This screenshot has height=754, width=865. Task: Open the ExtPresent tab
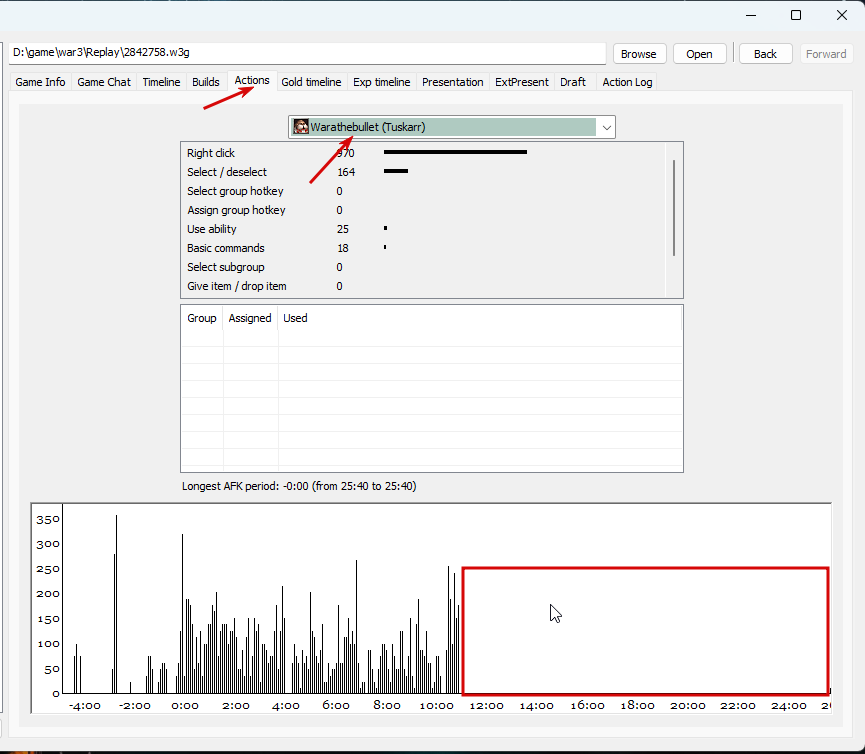(x=521, y=82)
